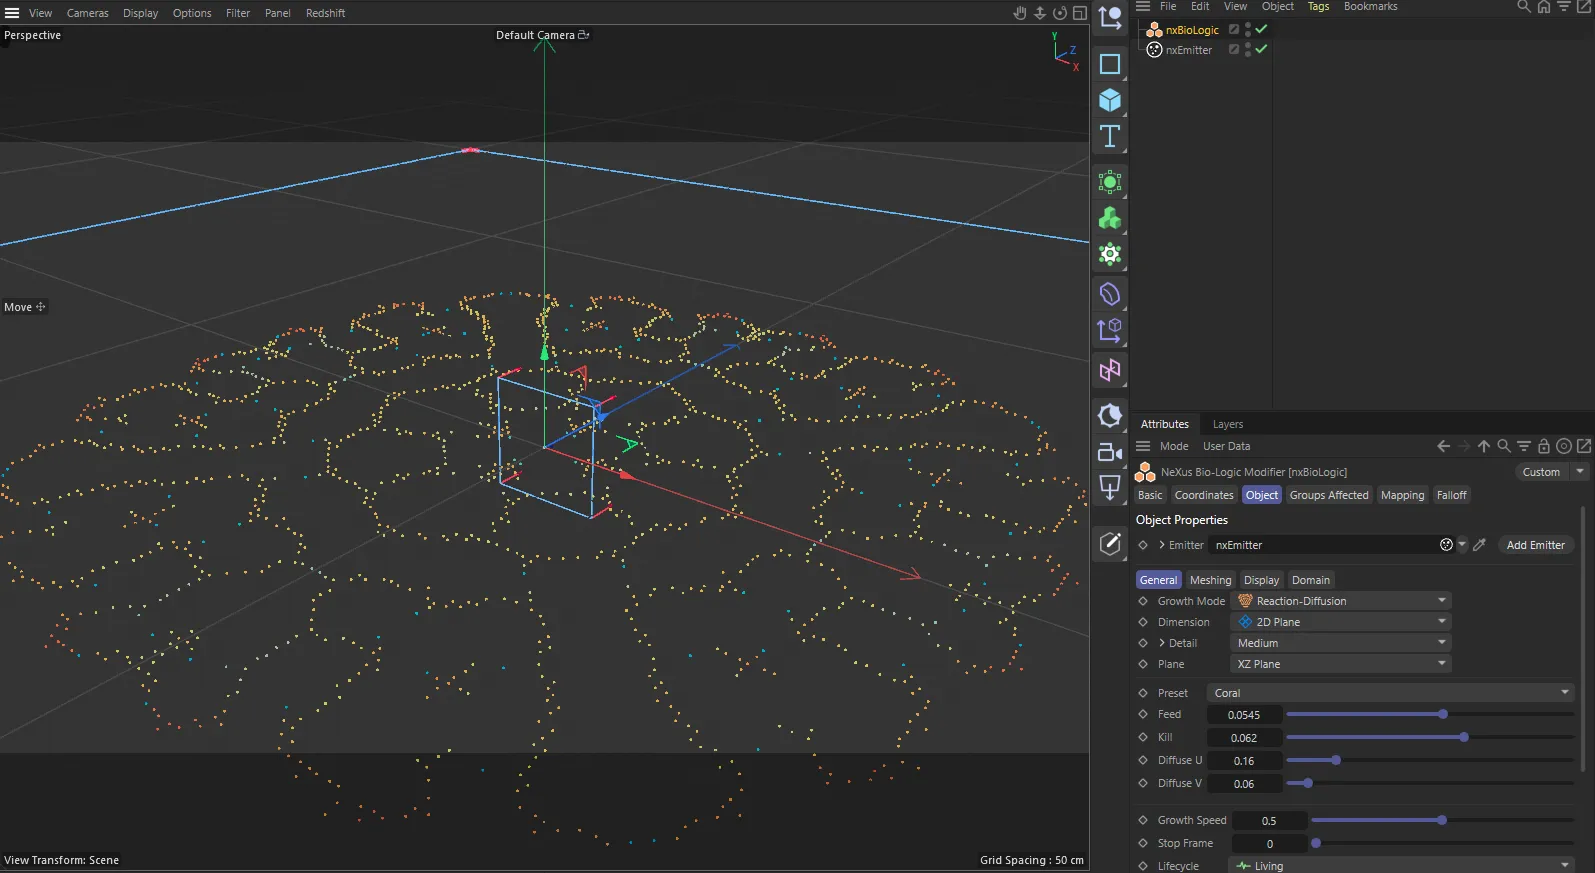Click the Add Emitter button
Viewport: 1595px width, 873px height.
click(1535, 545)
